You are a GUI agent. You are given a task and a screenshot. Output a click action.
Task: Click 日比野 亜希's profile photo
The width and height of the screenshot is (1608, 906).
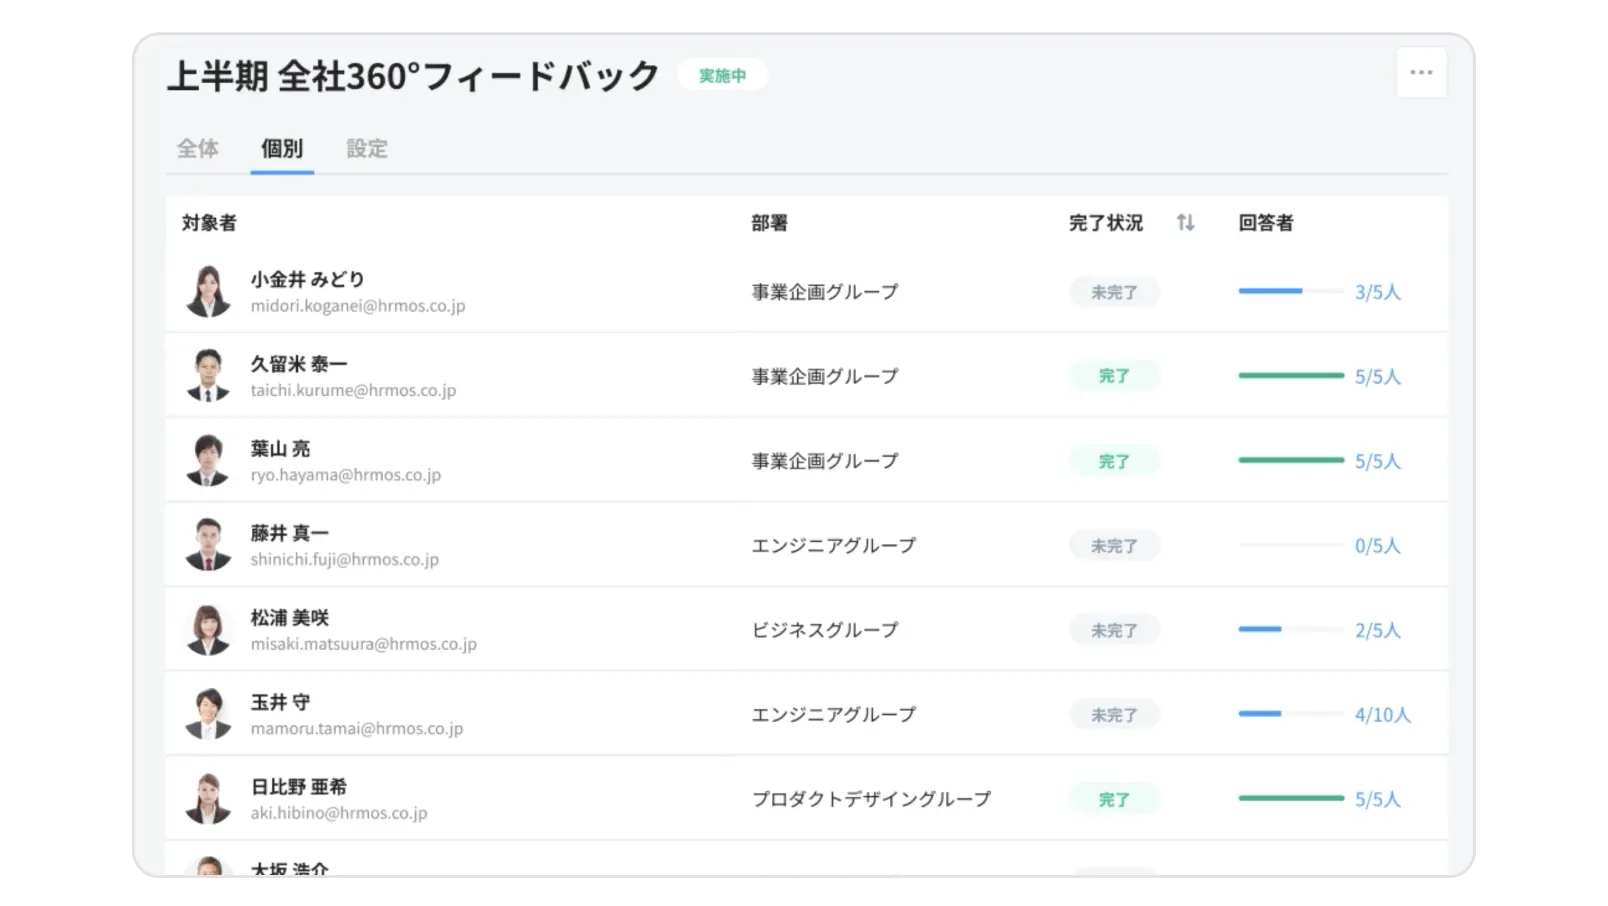pos(207,798)
